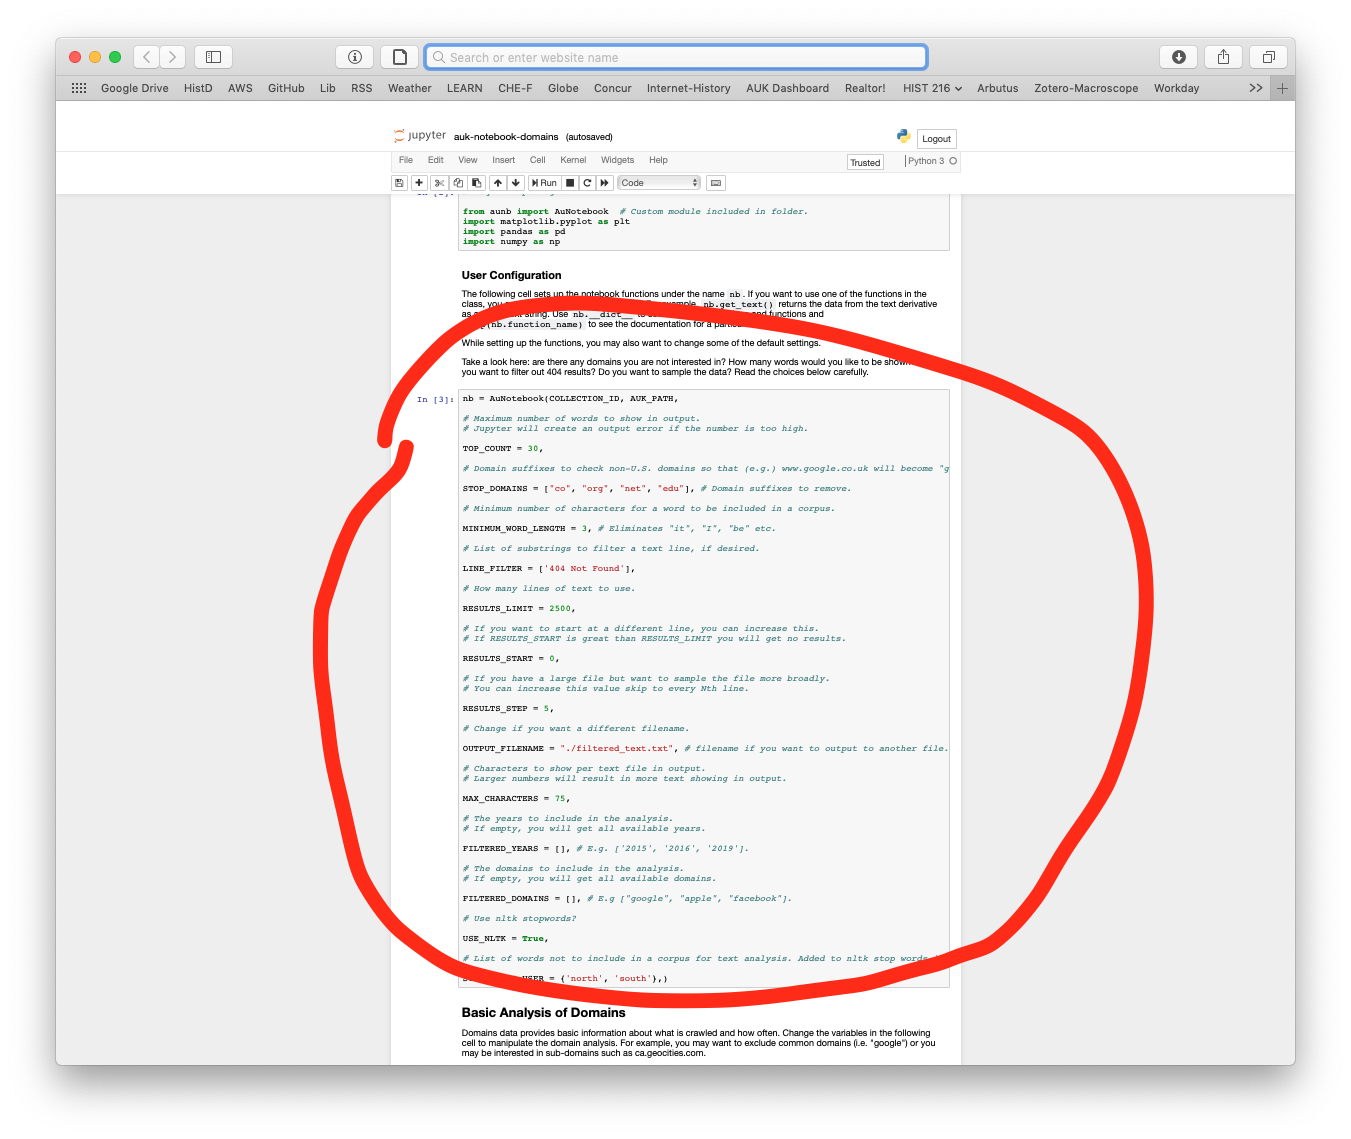1351x1139 pixels.
Task: Focus the Safari address search field
Action: 676,57
